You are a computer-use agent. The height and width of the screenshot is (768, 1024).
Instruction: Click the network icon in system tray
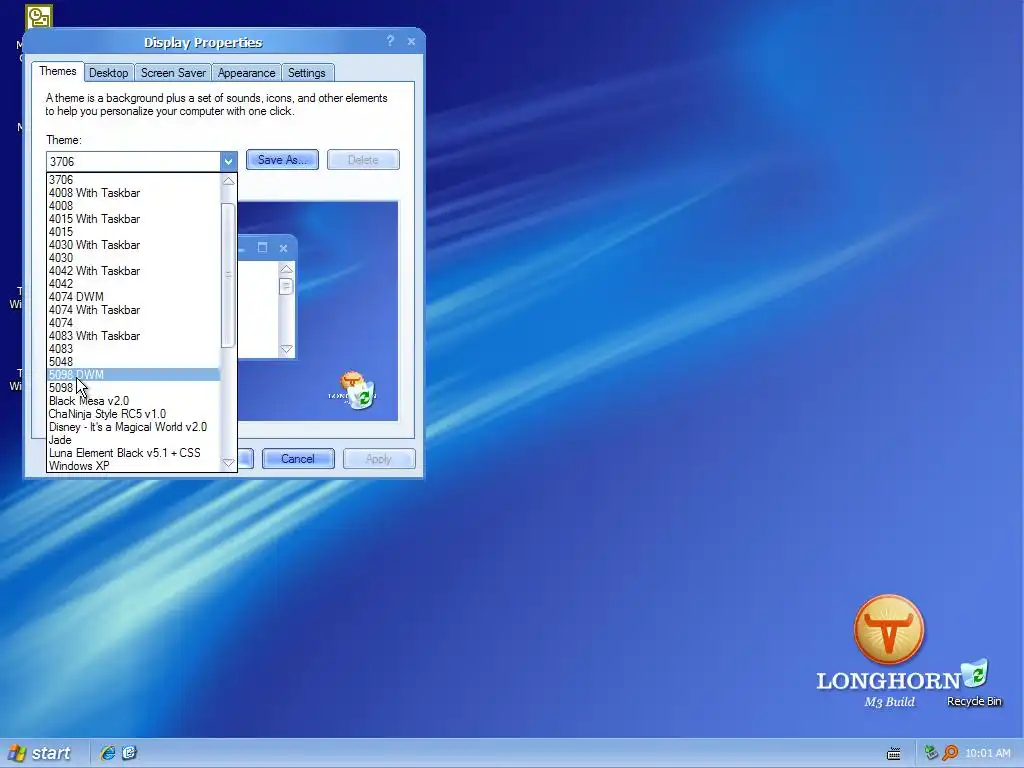[x=931, y=753]
